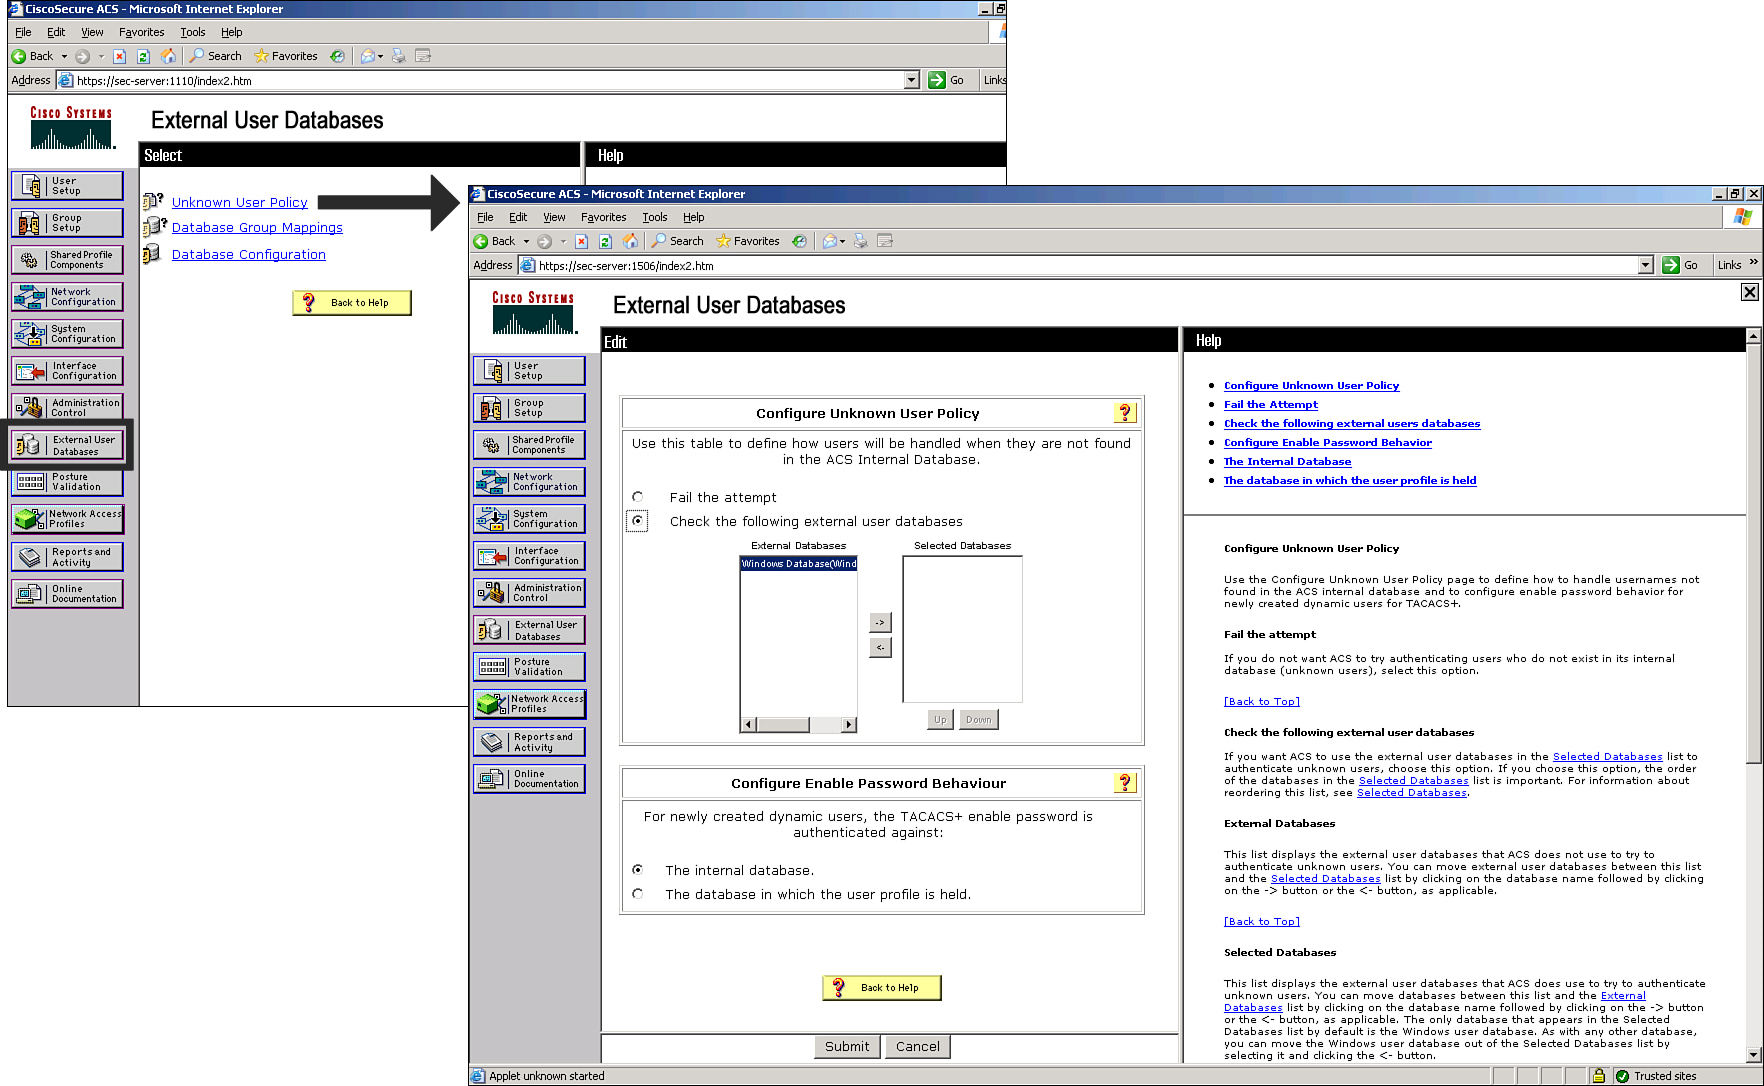Click Posture Validation in back window
The width and height of the screenshot is (1764, 1086).
click(x=67, y=482)
